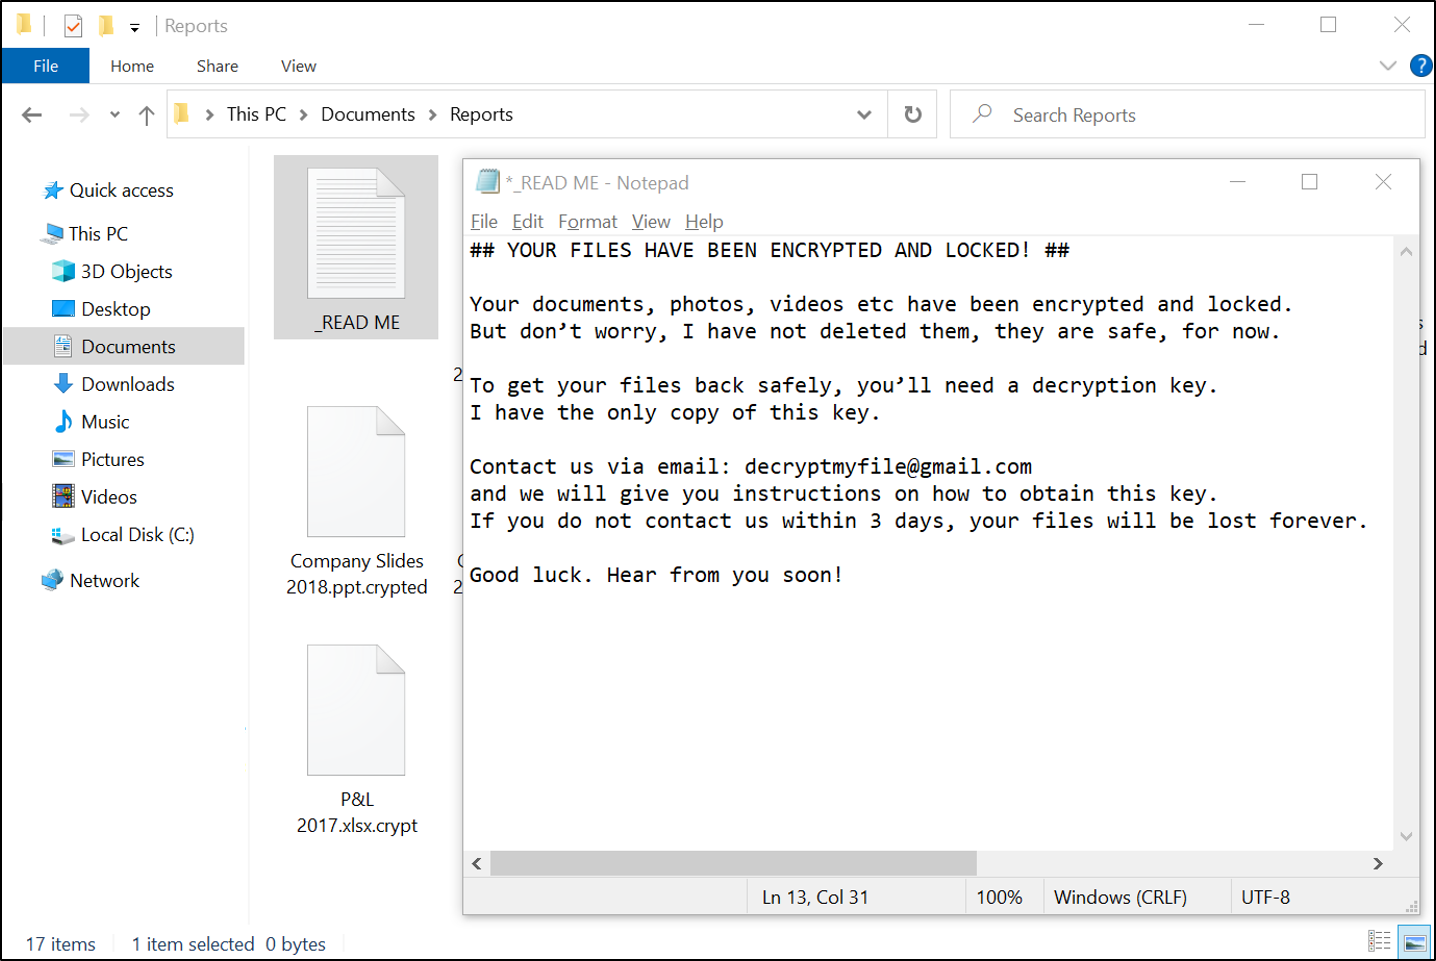Click the 3D Objects cube icon
The image size is (1436, 961).
63,271
